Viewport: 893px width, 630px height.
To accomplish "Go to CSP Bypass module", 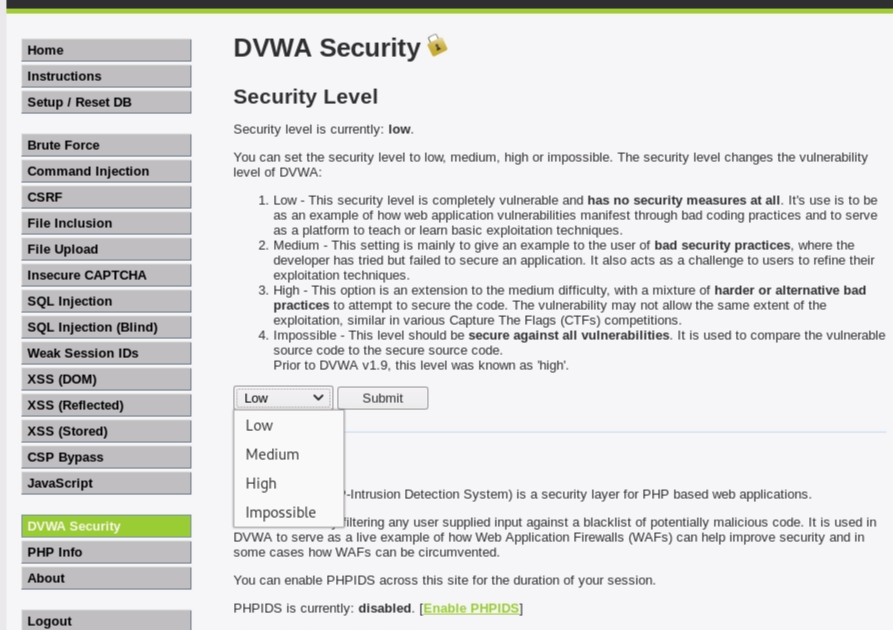I will click(106, 457).
